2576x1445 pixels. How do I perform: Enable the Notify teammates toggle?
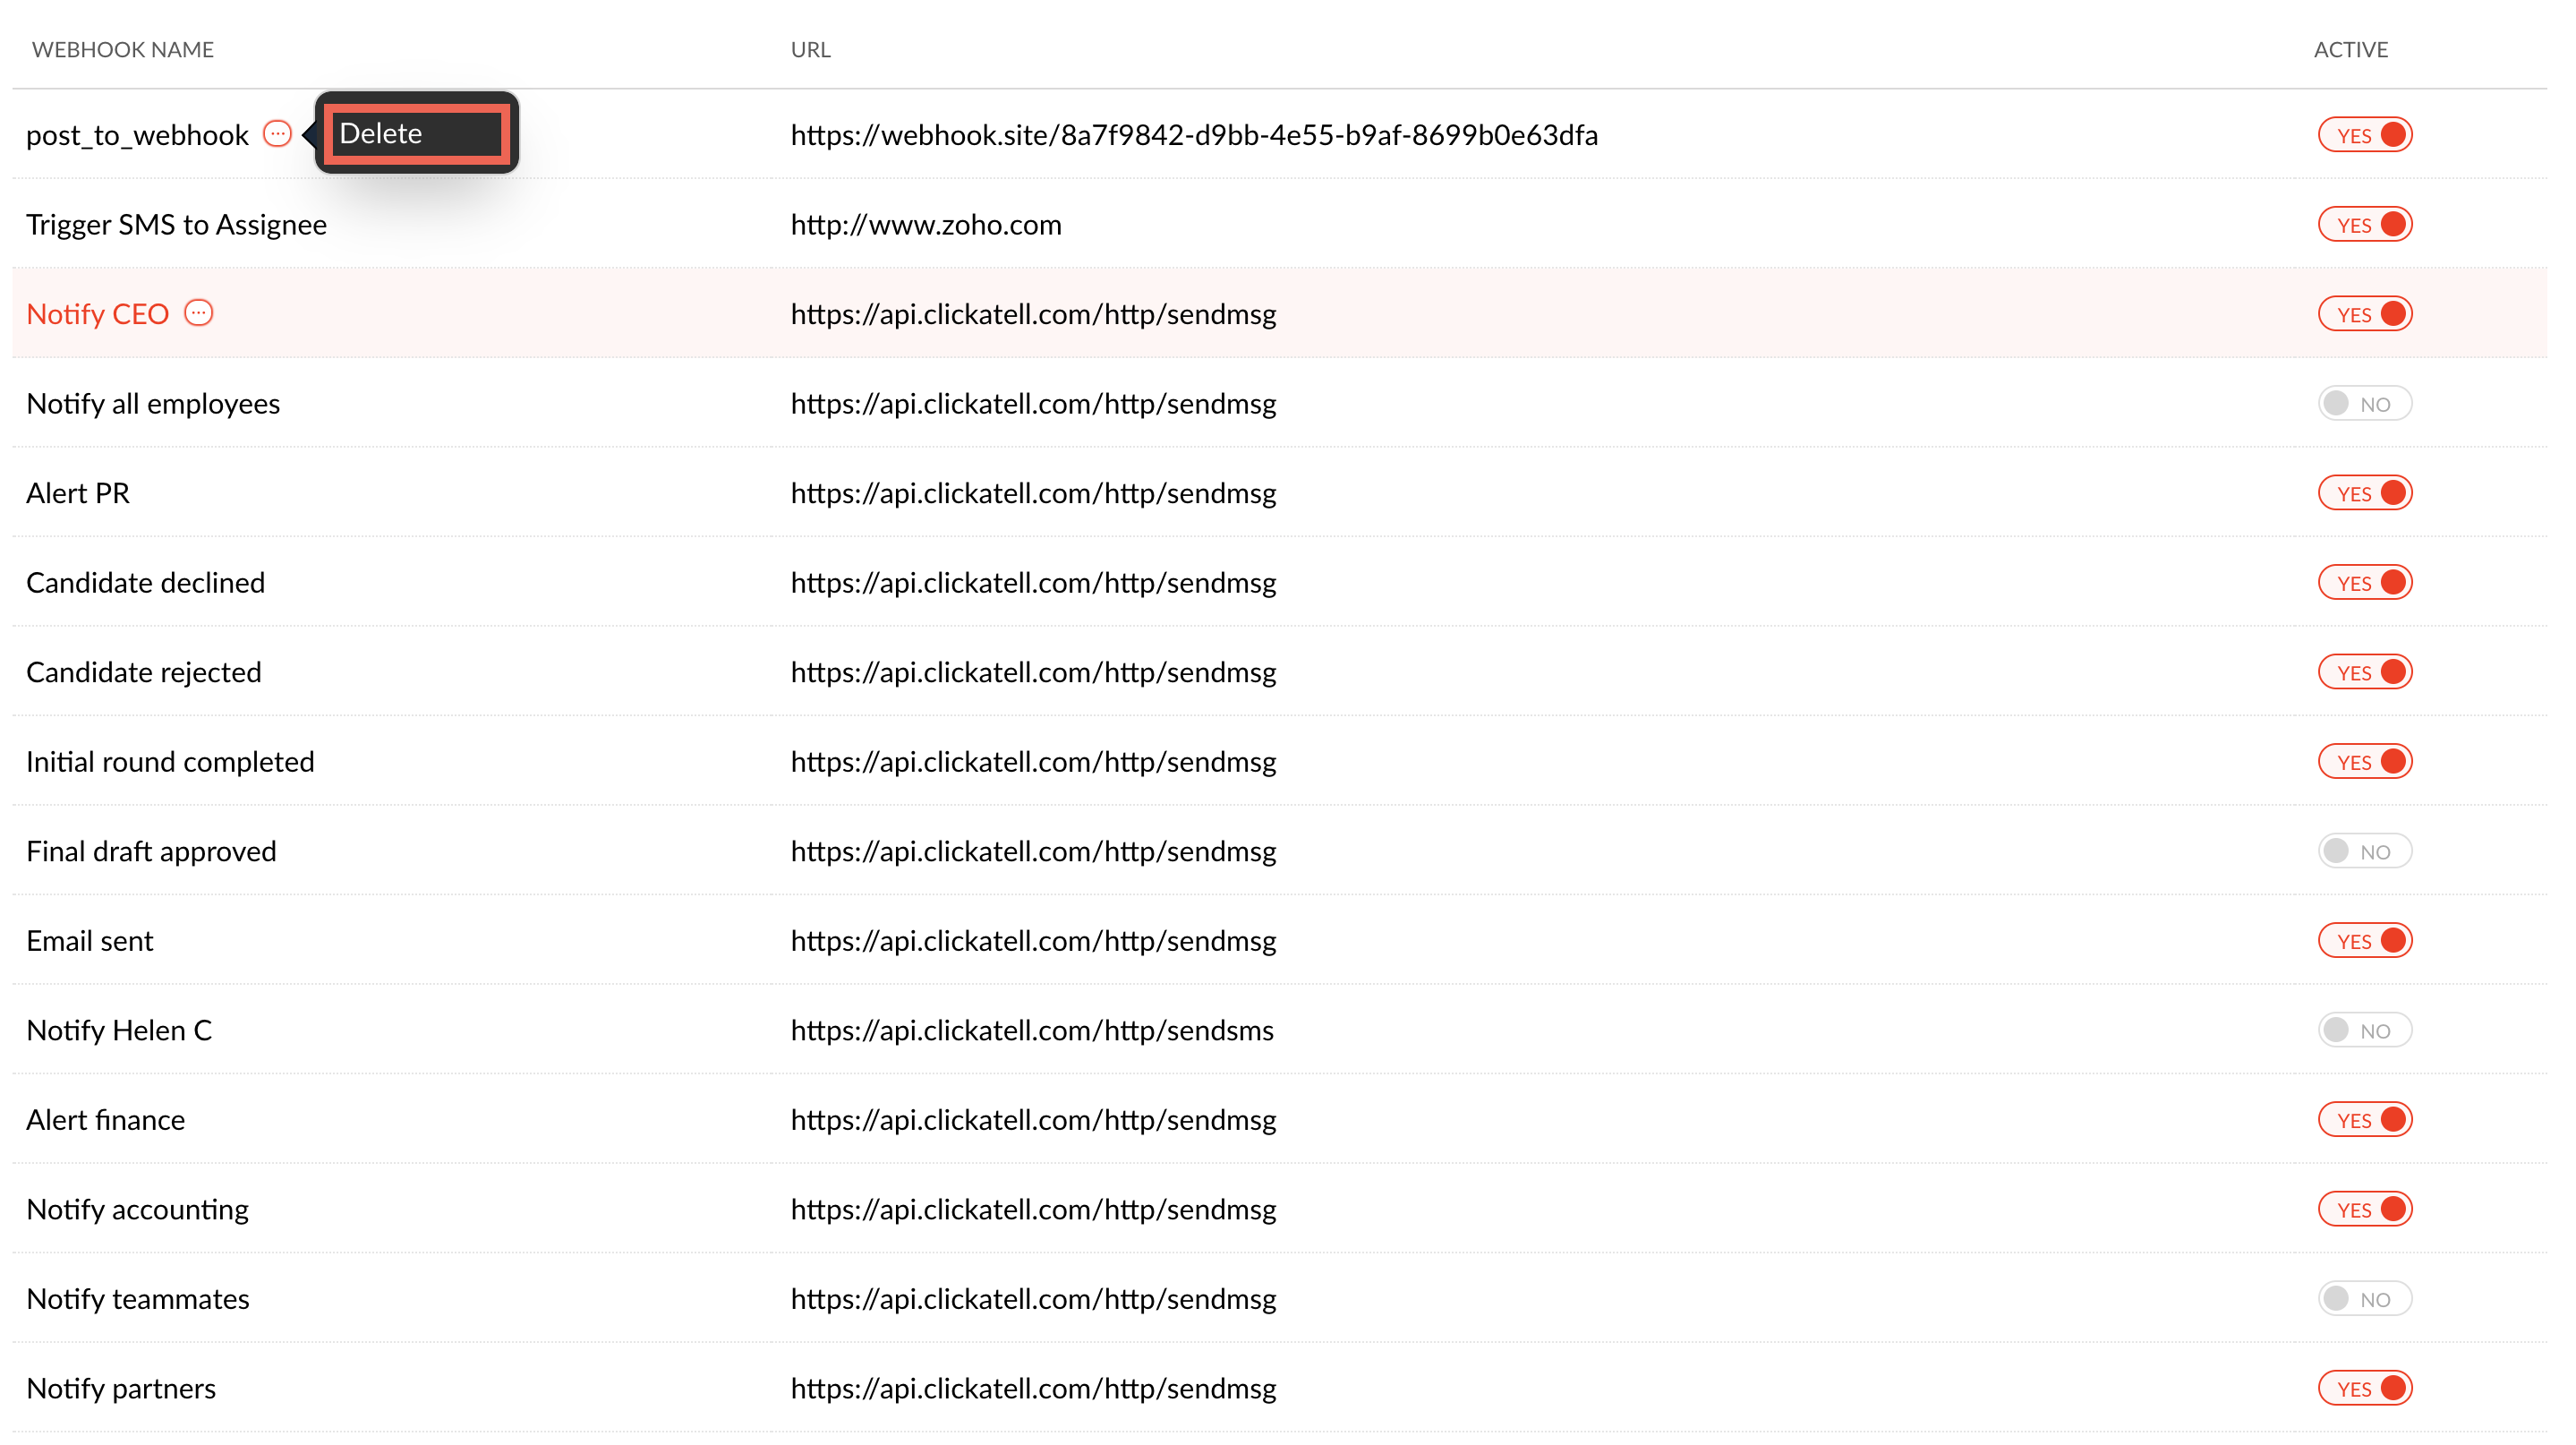[x=2364, y=1299]
